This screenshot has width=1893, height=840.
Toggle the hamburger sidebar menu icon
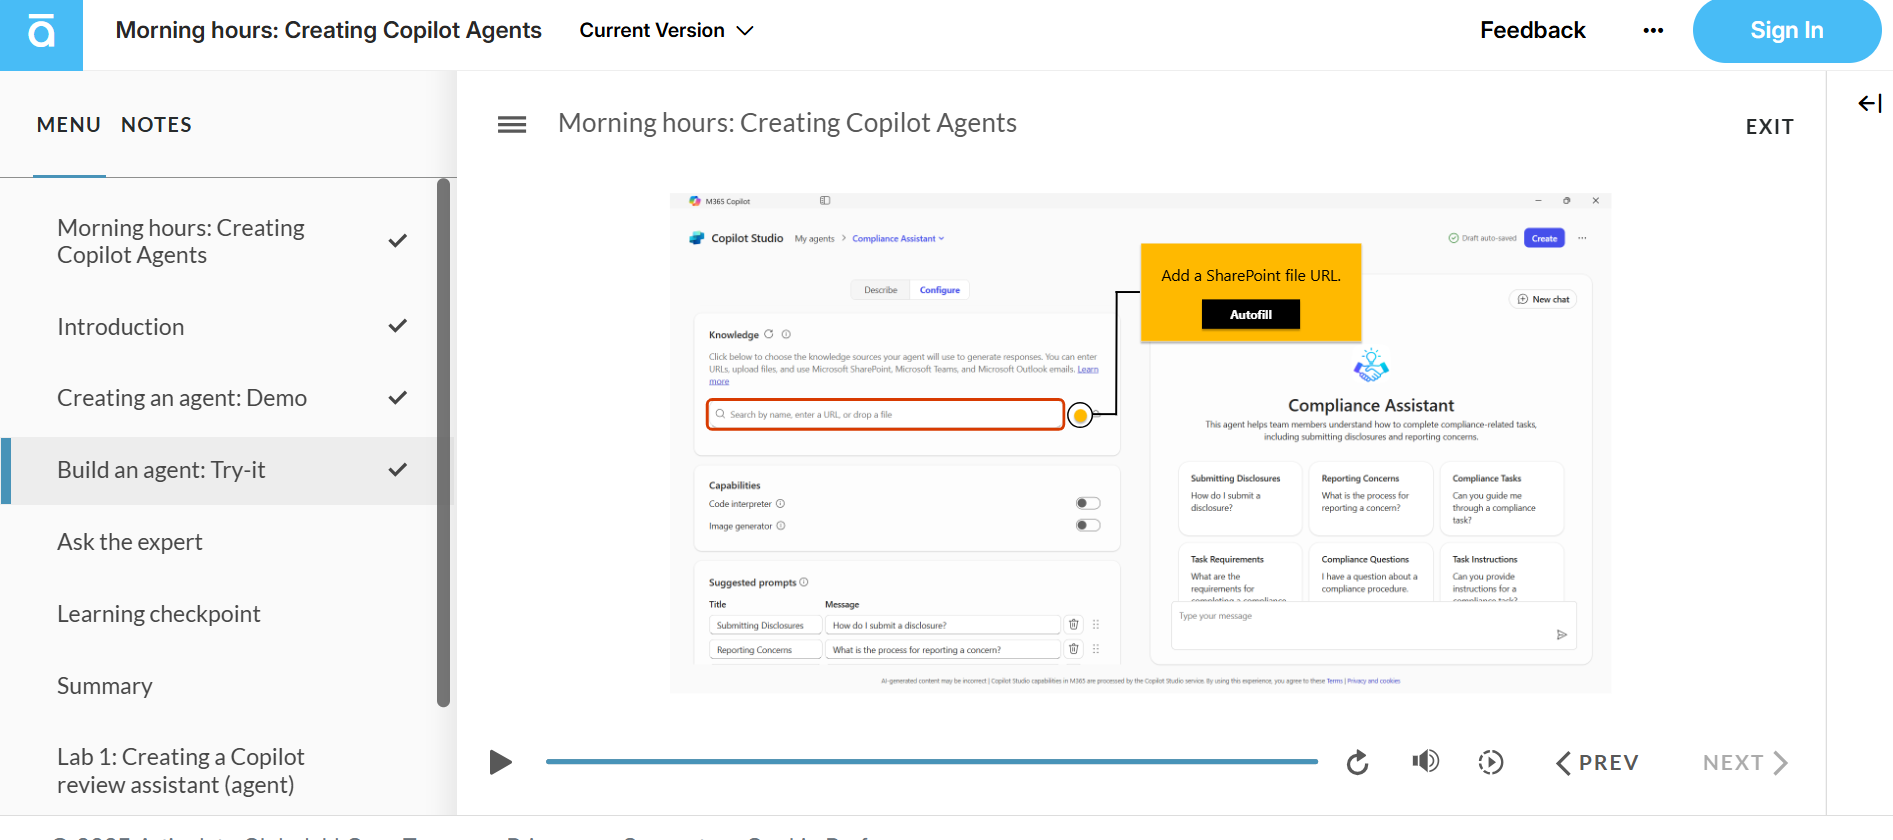pyautogui.click(x=512, y=125)
